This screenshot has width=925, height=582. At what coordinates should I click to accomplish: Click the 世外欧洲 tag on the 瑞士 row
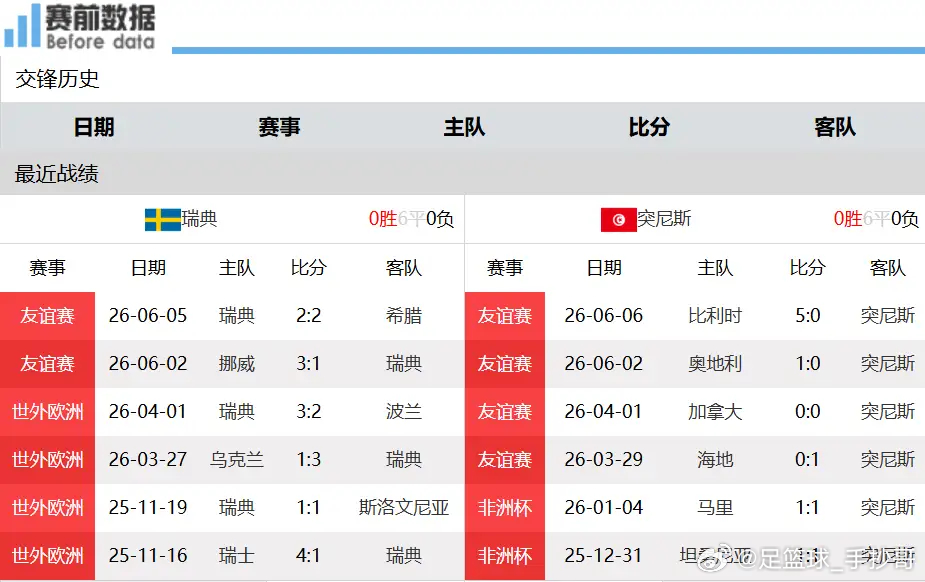pos(47,556)
